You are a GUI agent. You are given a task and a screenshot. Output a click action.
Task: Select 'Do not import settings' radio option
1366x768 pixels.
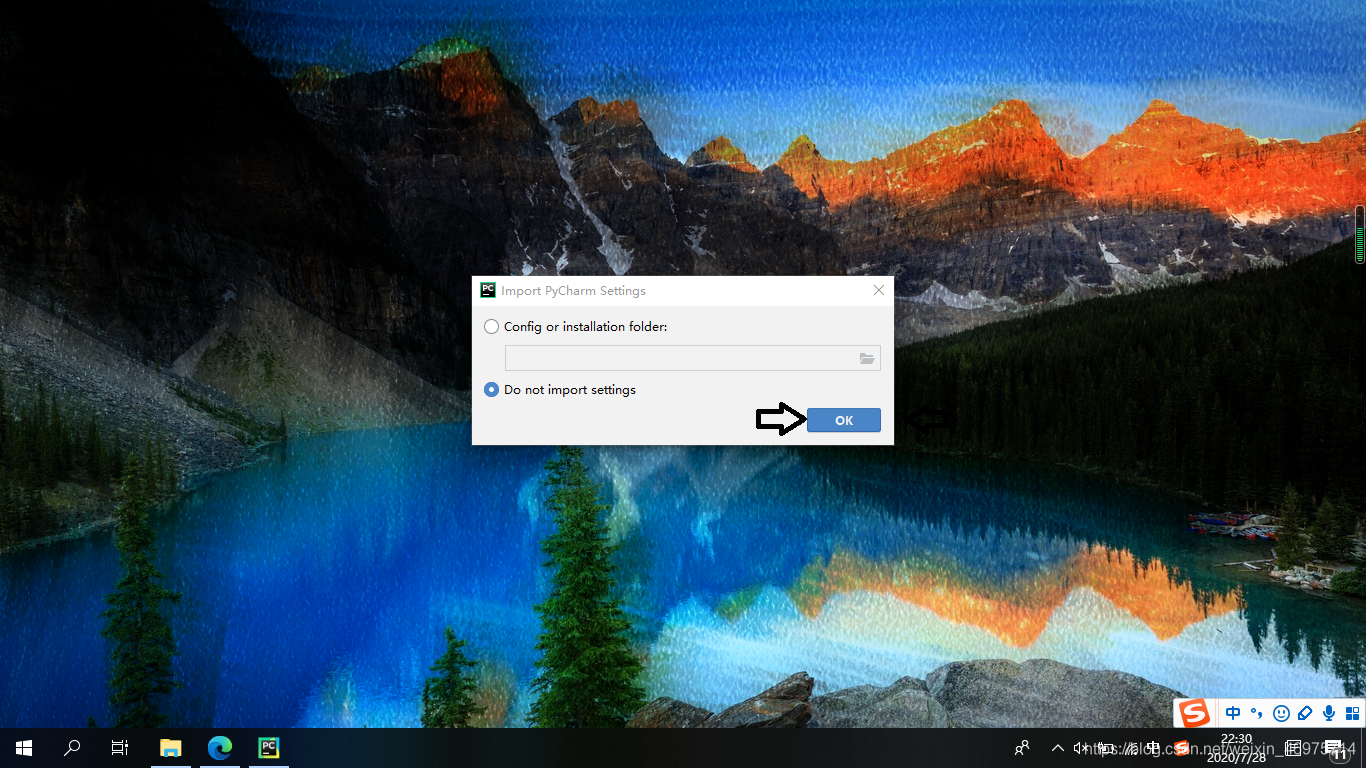(491, 390)
